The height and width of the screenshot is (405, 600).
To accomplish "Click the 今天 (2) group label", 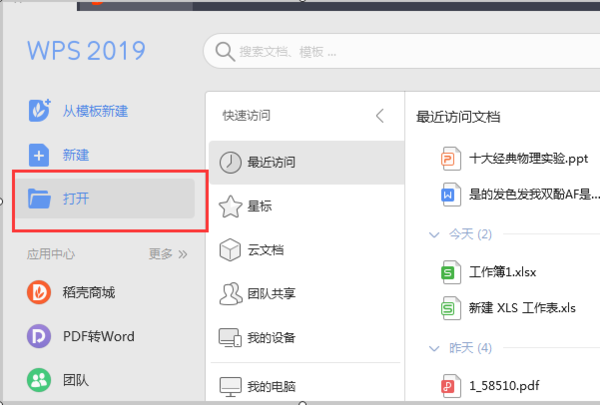I will coord(470,234).
